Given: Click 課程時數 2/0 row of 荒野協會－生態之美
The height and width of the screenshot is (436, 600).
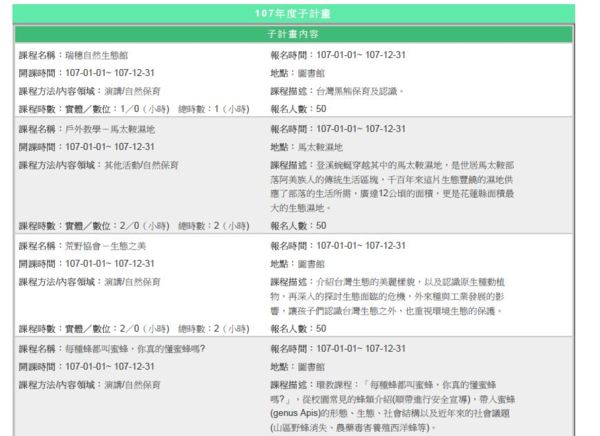Looking at the screenshot, I should [133, 328].
